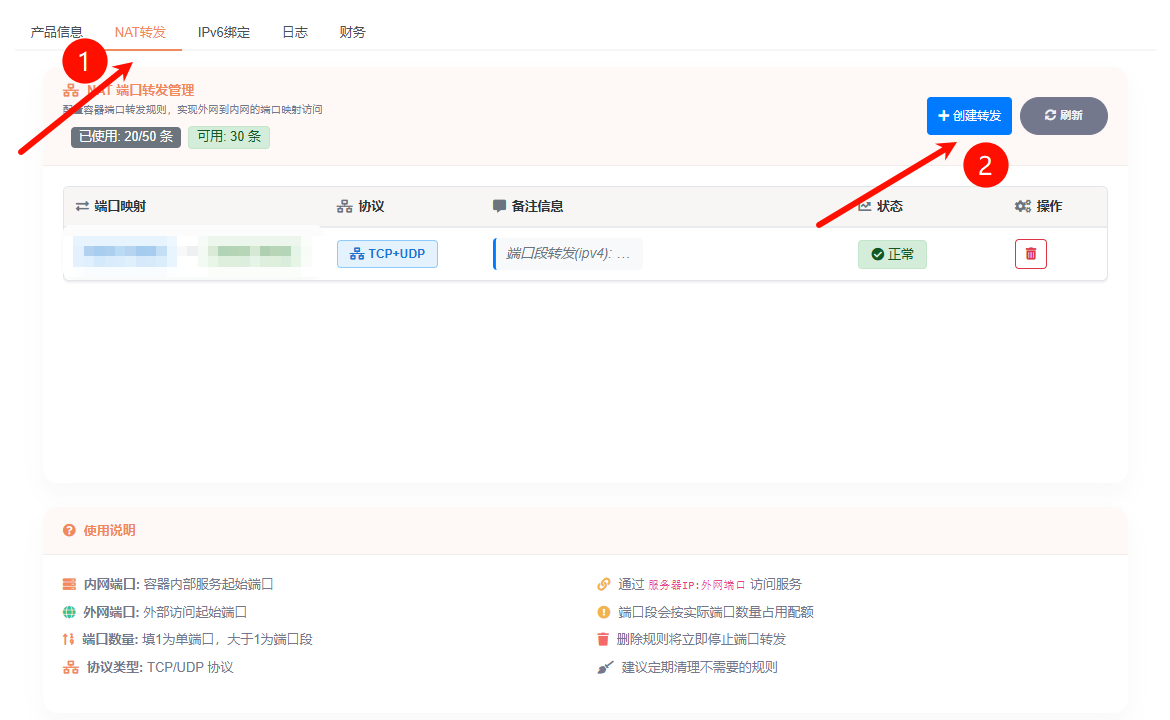Click the 正常 status badge
This screenshot has height=720, width=1170.
click(892, 254)
